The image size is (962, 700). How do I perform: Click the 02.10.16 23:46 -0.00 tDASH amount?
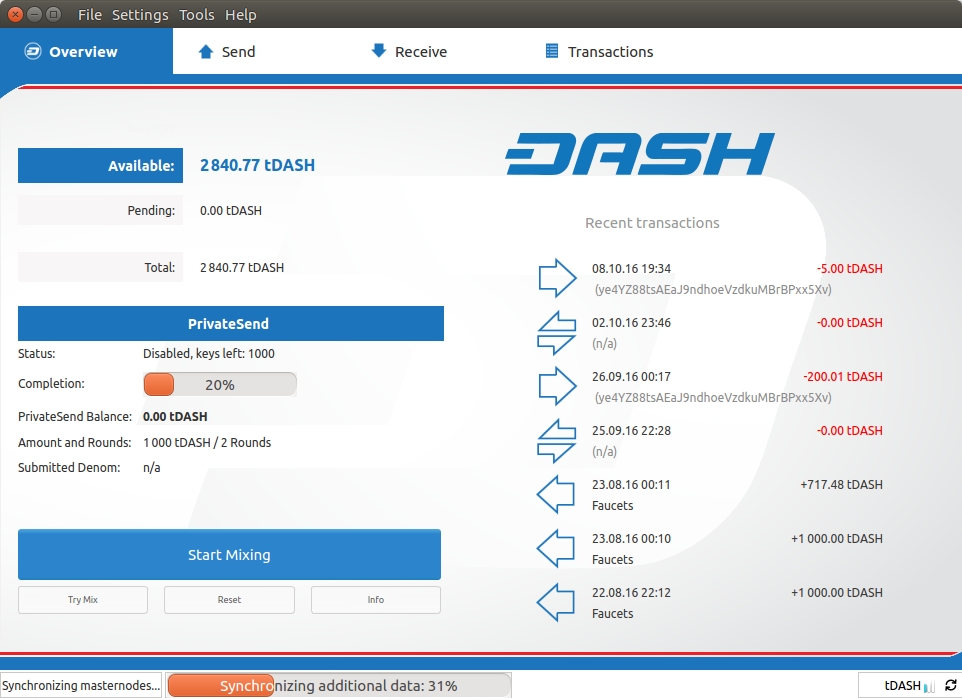coord(849,322)
